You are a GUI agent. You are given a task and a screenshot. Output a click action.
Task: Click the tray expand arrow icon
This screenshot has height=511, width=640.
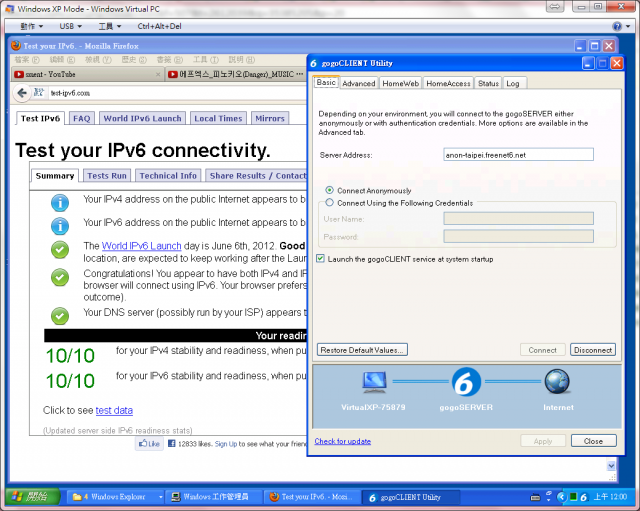[562, 497]
